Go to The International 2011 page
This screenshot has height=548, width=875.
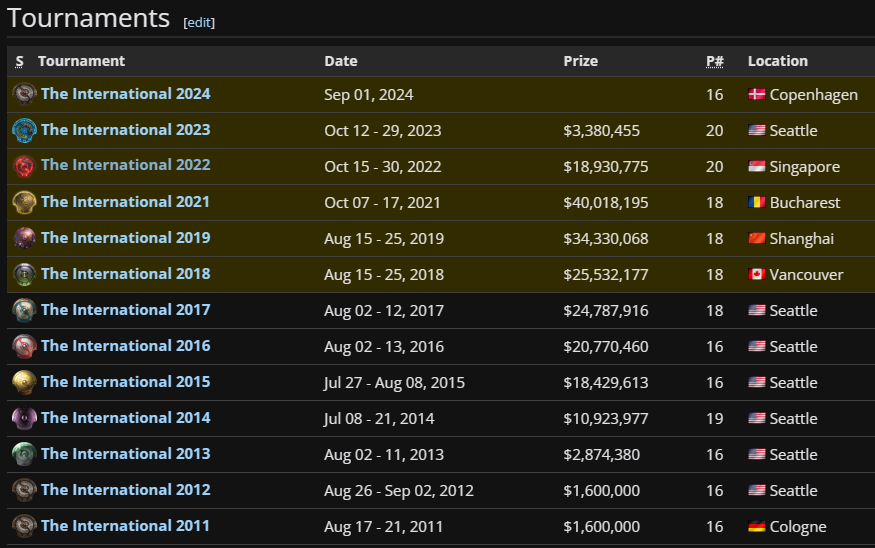click(125, 526)
